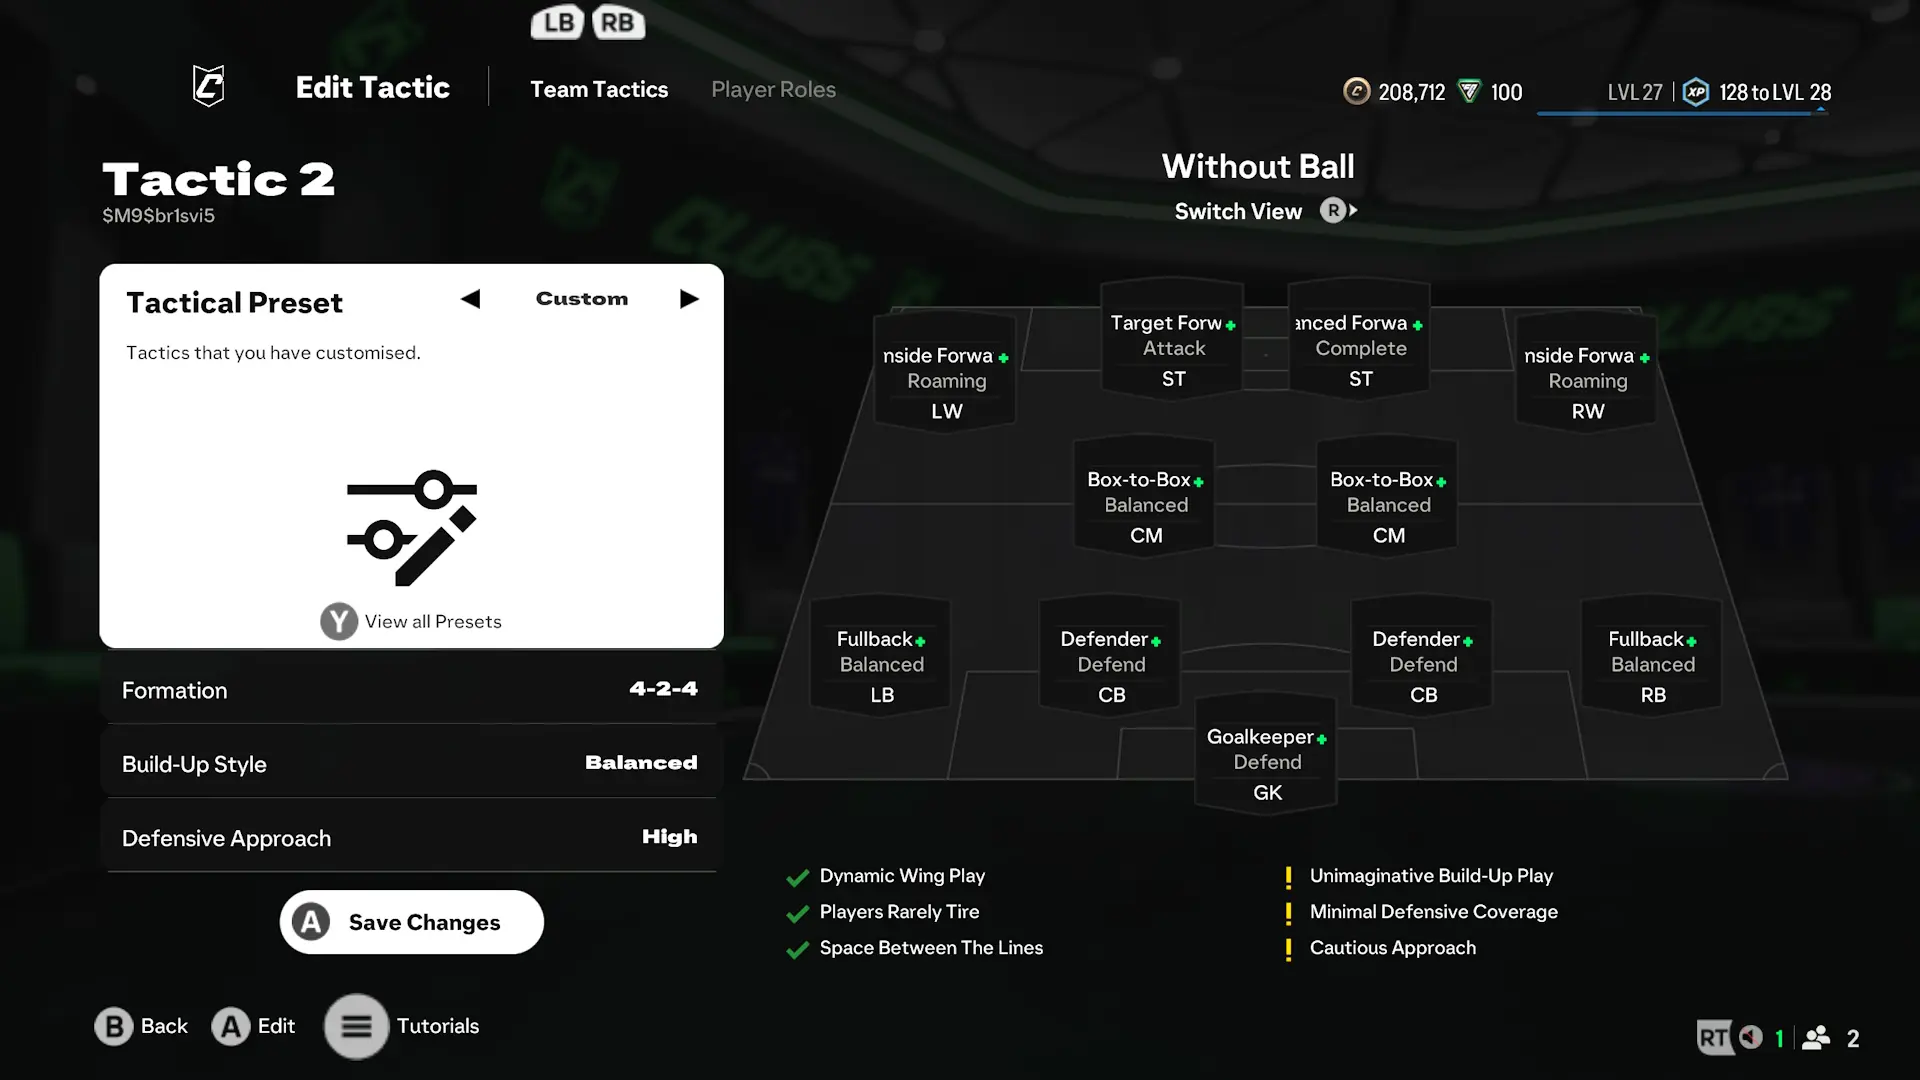Image resolution: width=1920 pixels, height=1080 pixels.
Task: Click the FC crest/shield icon
Action: (208, 86)
